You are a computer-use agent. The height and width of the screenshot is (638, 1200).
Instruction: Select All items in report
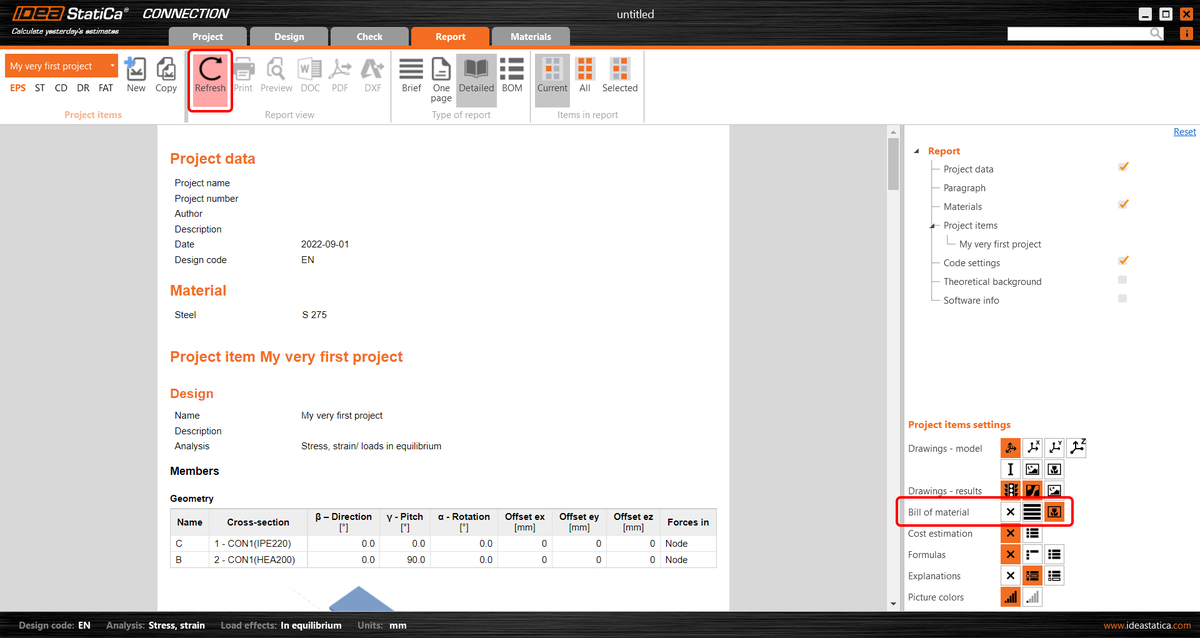(585, 75)
